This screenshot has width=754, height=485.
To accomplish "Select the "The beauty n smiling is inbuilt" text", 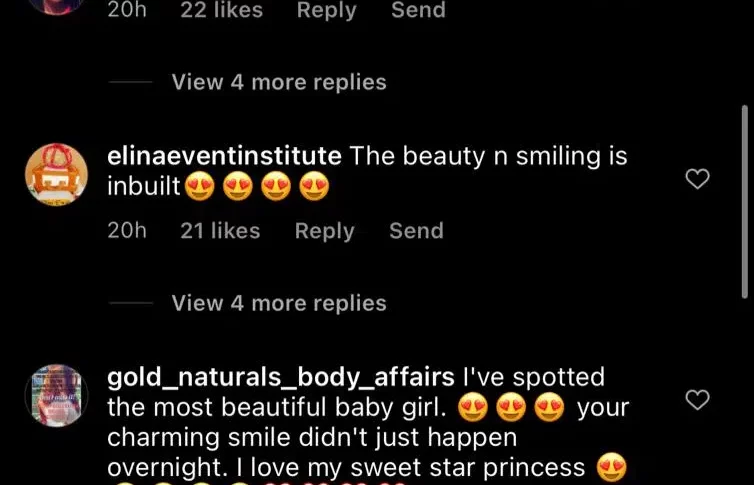I will tap(367, 171).
